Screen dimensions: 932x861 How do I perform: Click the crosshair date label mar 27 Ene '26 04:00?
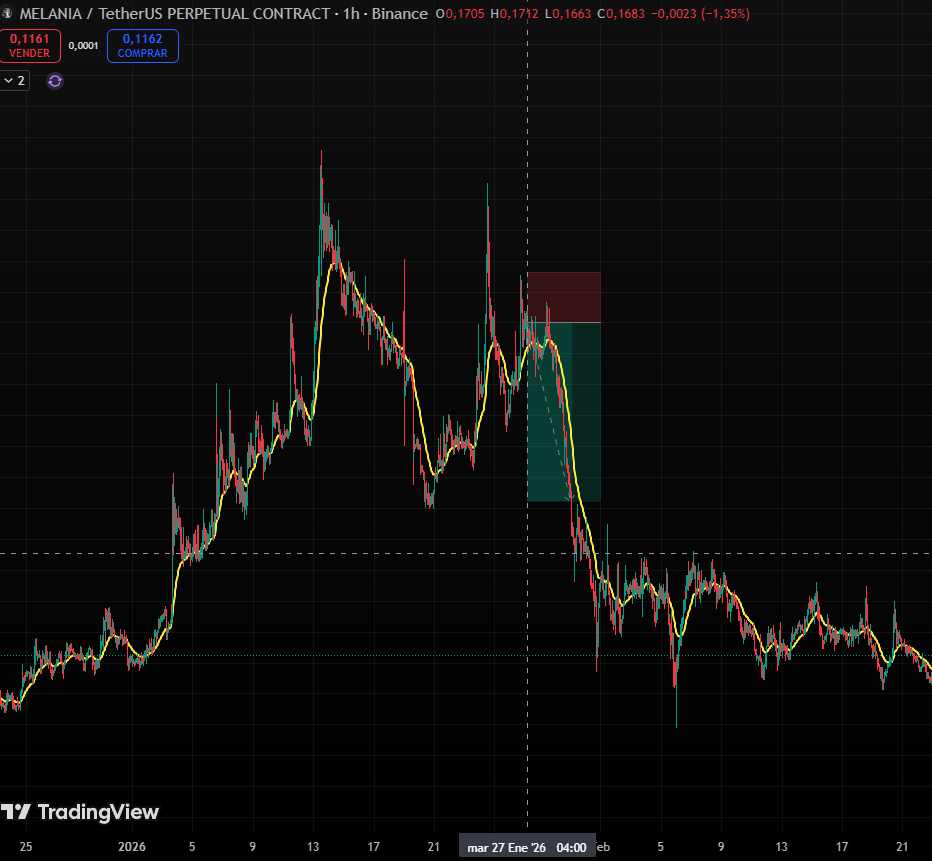(x=527, y=847)
